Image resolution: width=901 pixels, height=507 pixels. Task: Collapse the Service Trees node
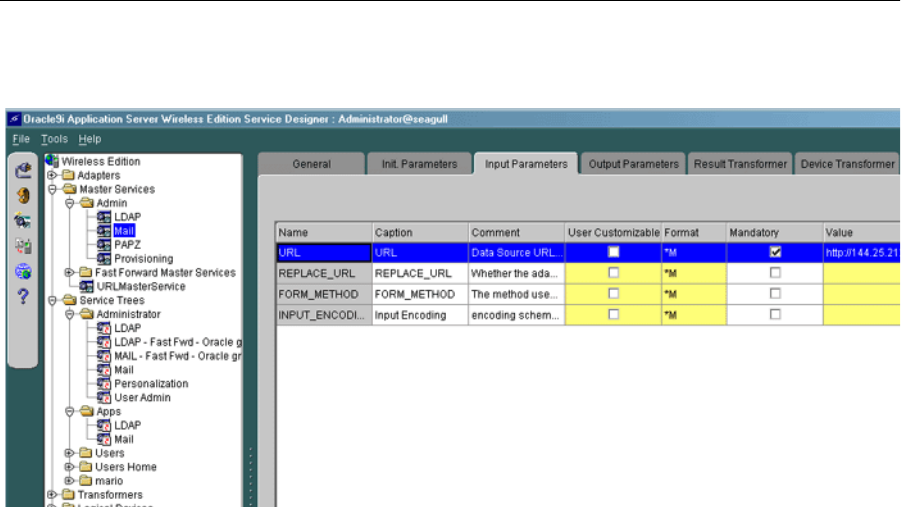point(52,300)
